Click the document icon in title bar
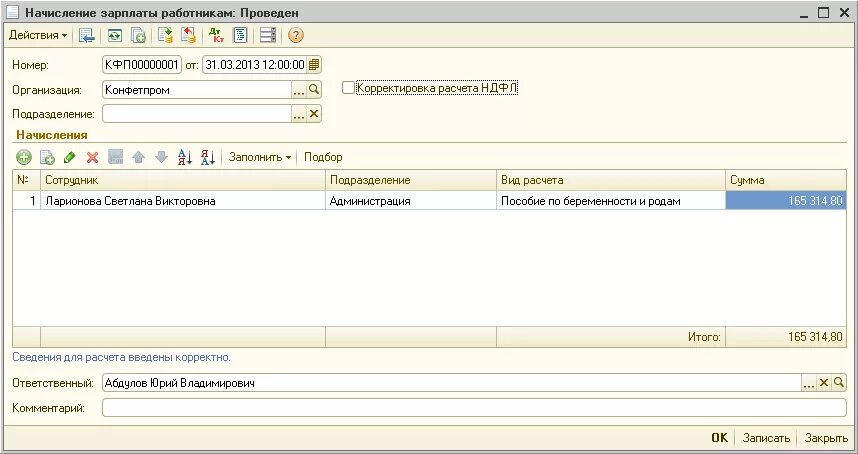Image resolution: width=858 pixels, height=454 pixels. coord(12,12)
